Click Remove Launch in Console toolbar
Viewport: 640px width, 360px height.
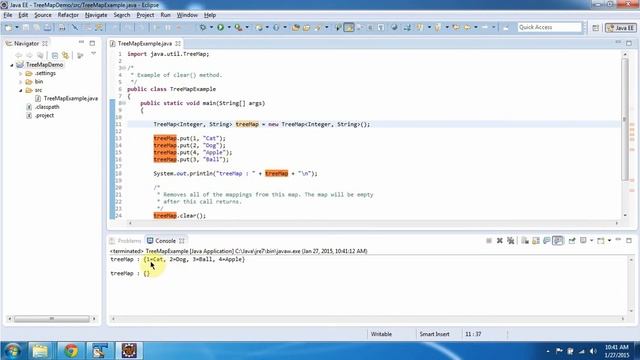(x=500, y=241)
